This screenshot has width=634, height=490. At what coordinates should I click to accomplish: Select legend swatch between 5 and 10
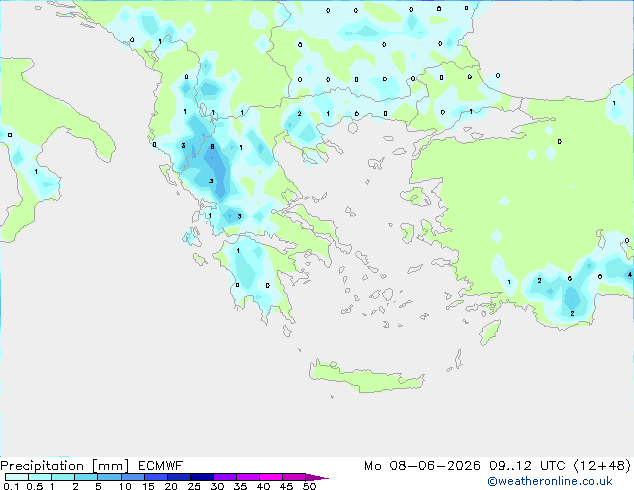click(109, 477)
